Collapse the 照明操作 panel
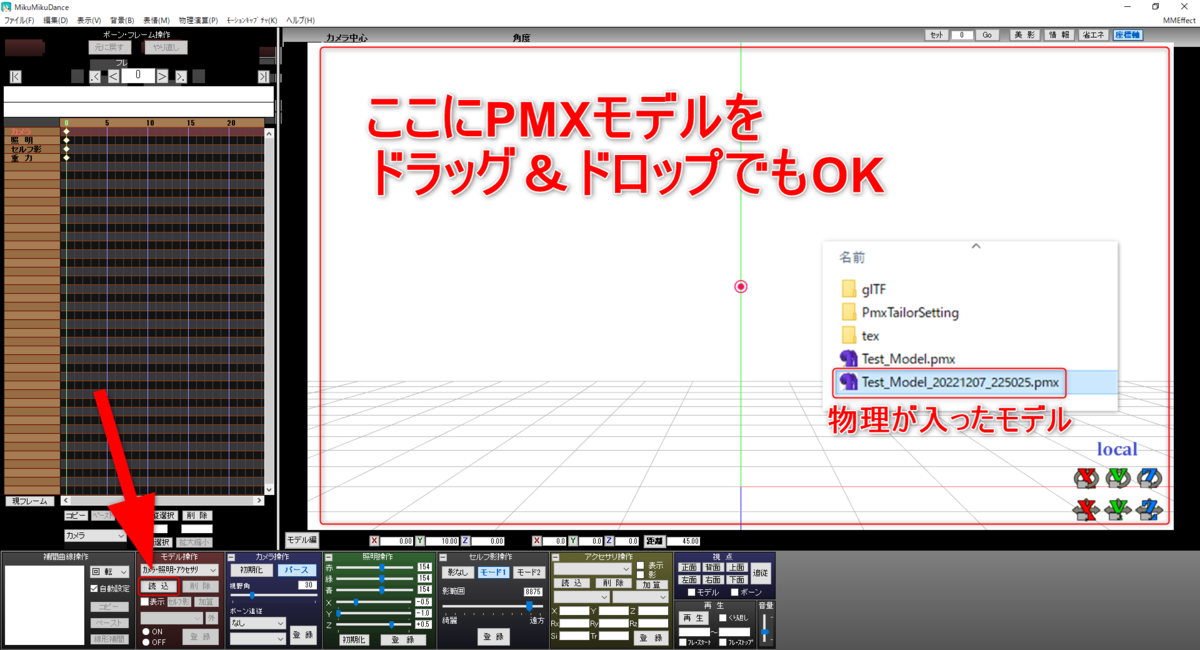 click(x=328, y=556)
